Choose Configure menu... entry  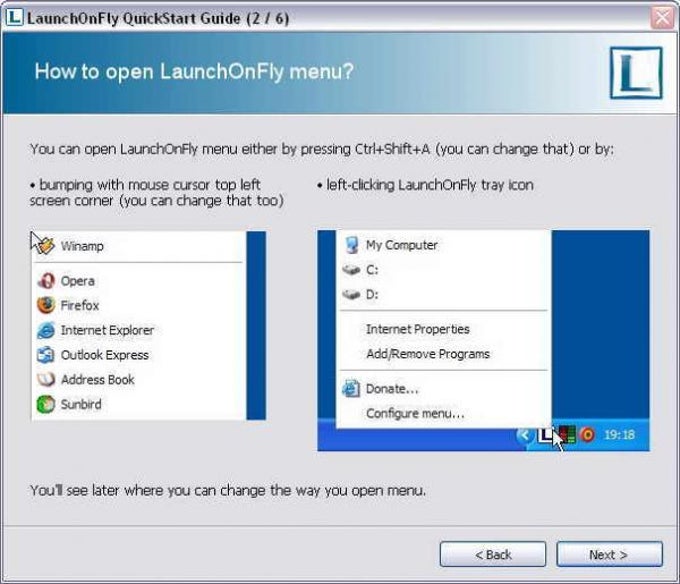click(415, 413)
